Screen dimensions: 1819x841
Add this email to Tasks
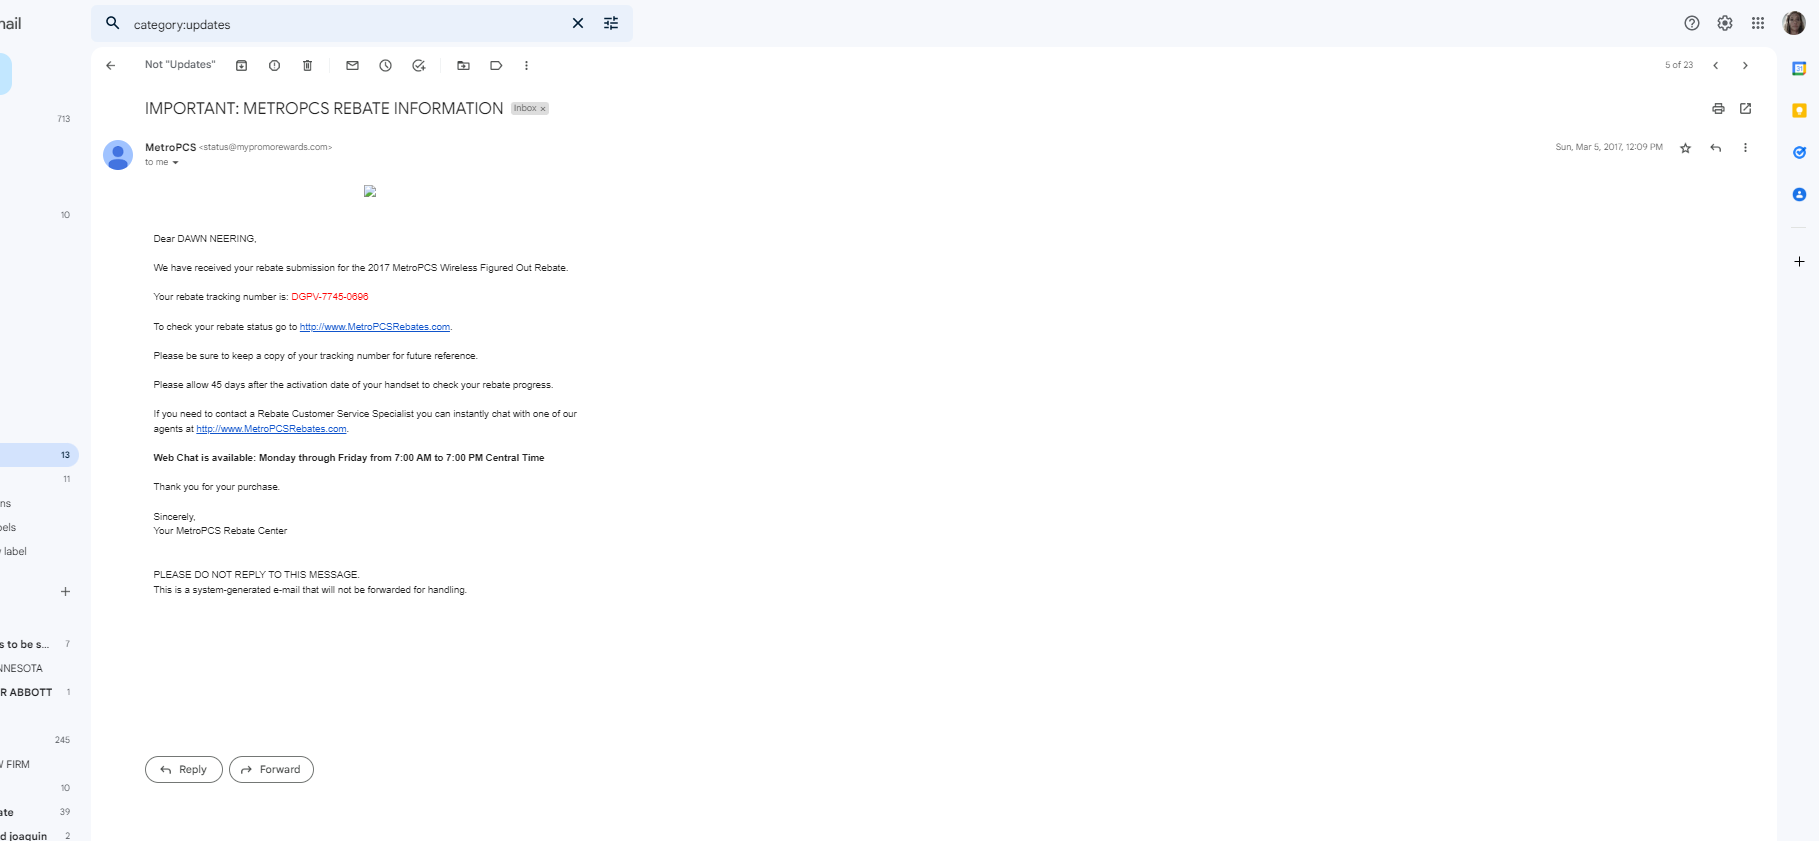click(x=418, y=66)
